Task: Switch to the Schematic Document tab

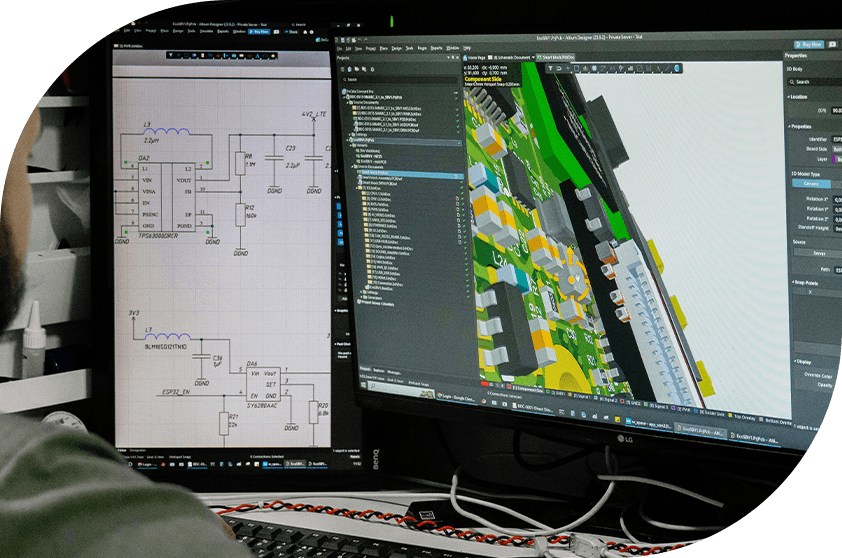Action: [512, 57]
